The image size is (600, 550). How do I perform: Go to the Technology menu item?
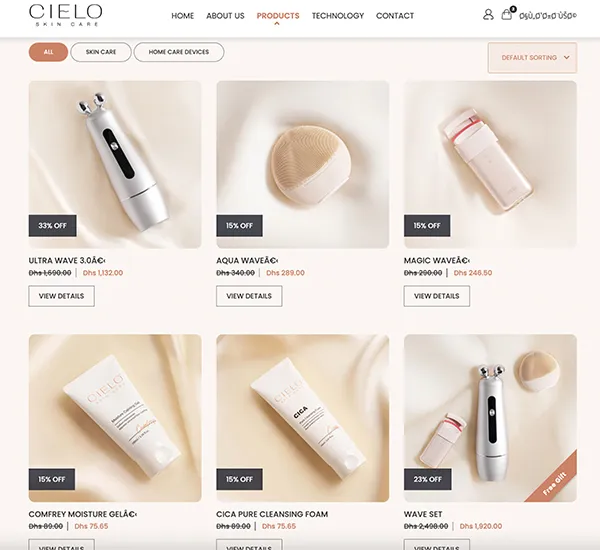coord(338,16)
